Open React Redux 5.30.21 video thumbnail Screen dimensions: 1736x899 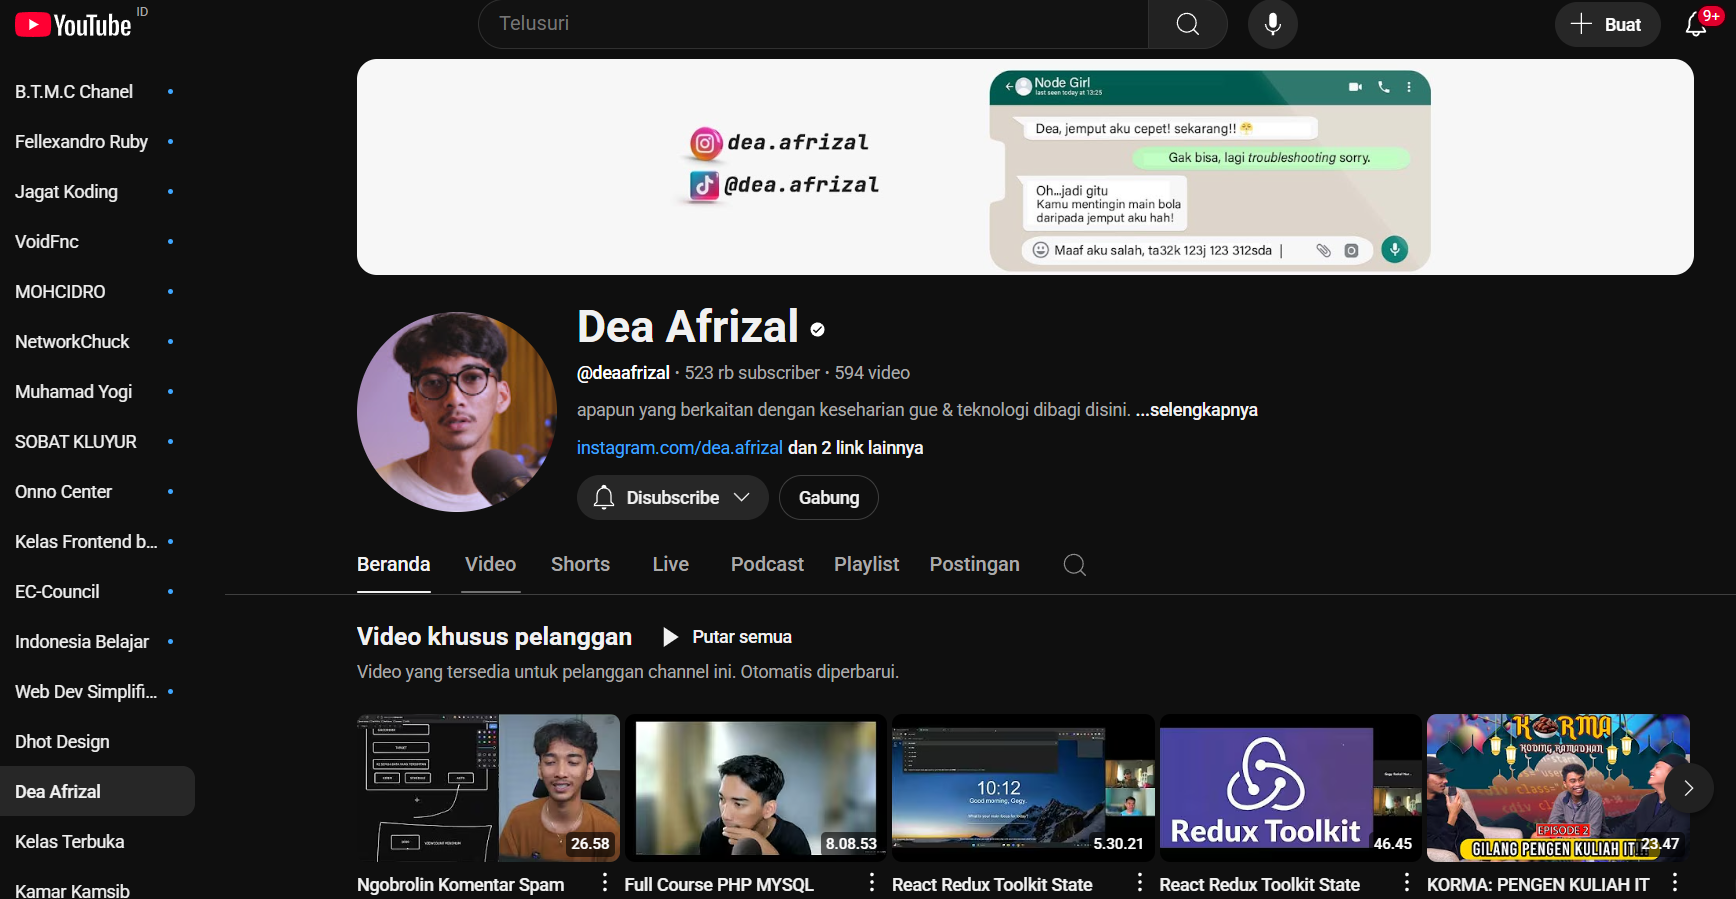(x=1023, y=788)
